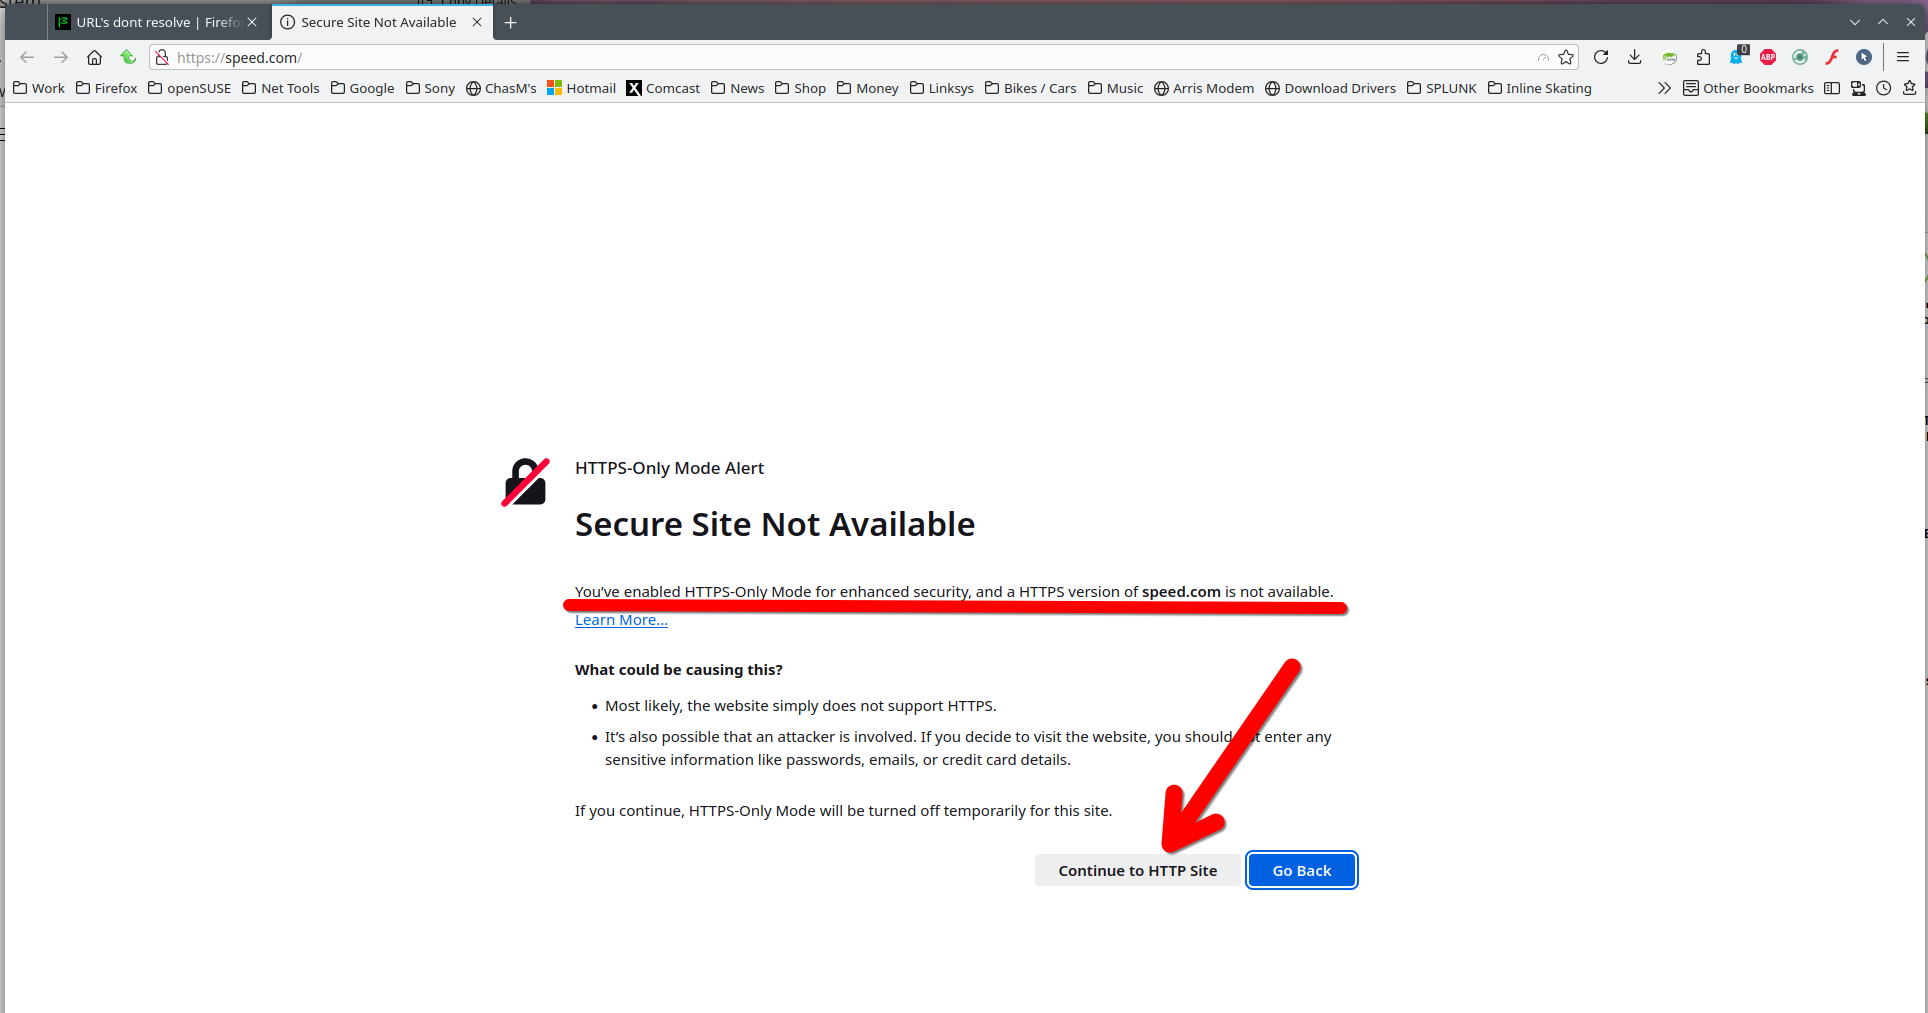Image resolution: width=1928 pixels, height=1013 pixels.
Task: Click Continue to HTTP Site button
Action: pyautogui.click(x=1138, y=870)
